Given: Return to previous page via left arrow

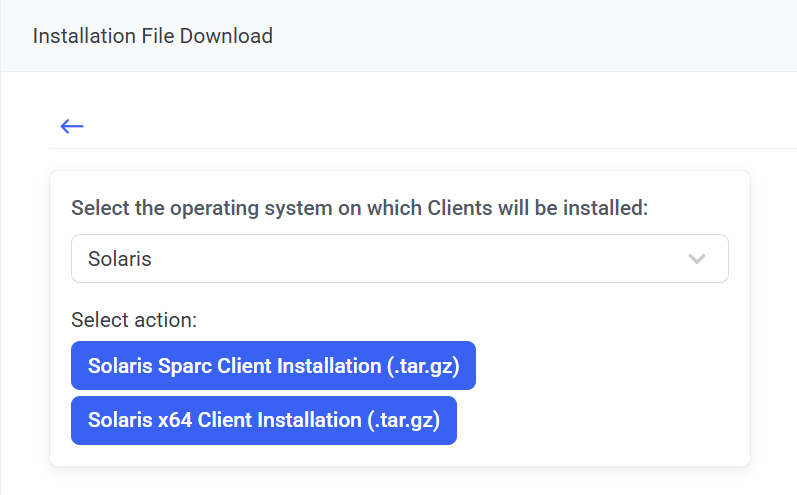Looking at the screenshot, I should 71,126.
